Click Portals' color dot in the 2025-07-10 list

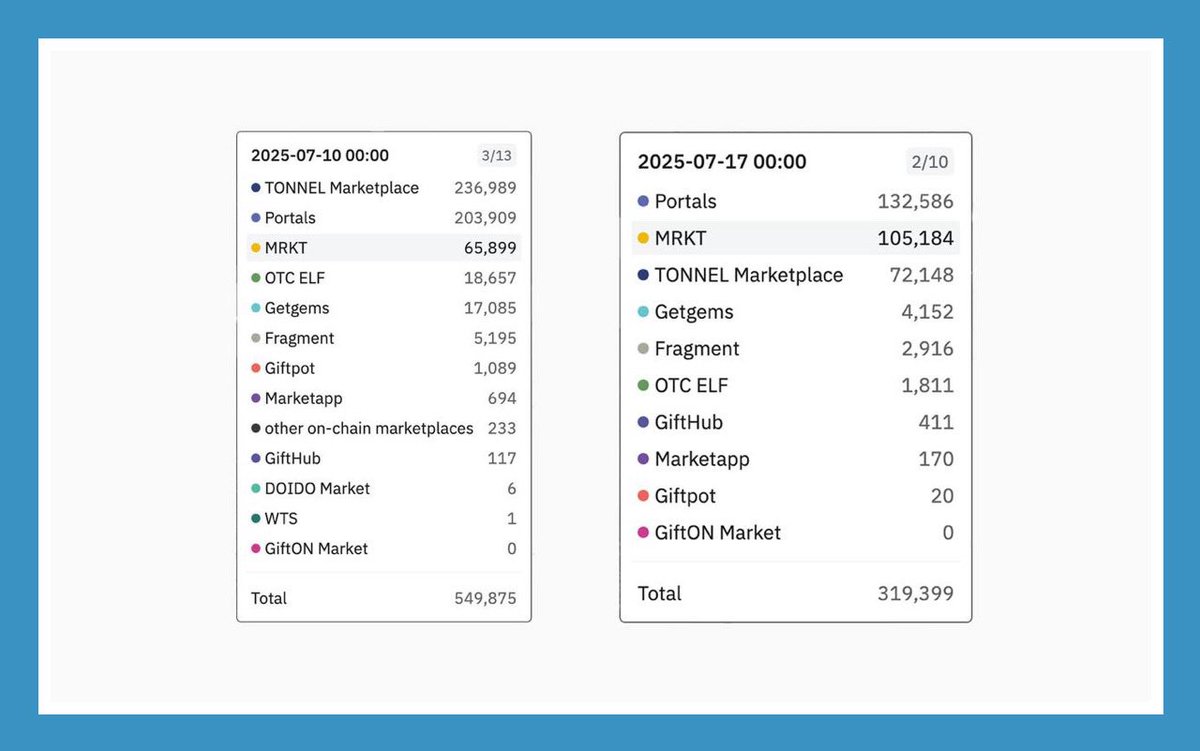pos(256,218)
